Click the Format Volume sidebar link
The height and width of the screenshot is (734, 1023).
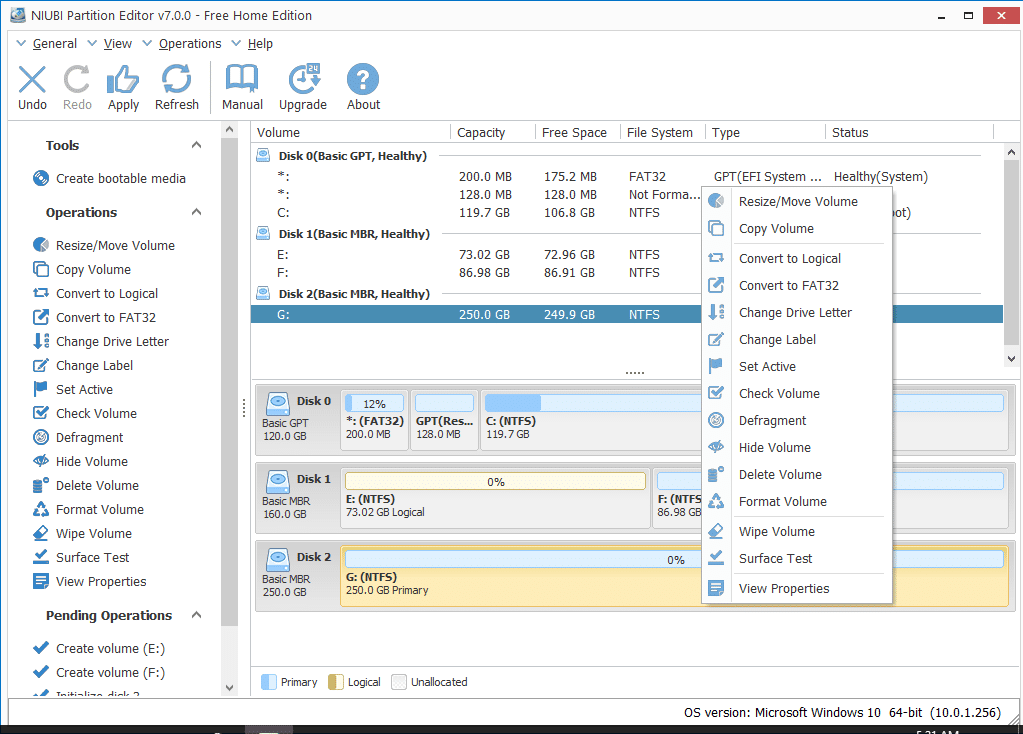100,509
